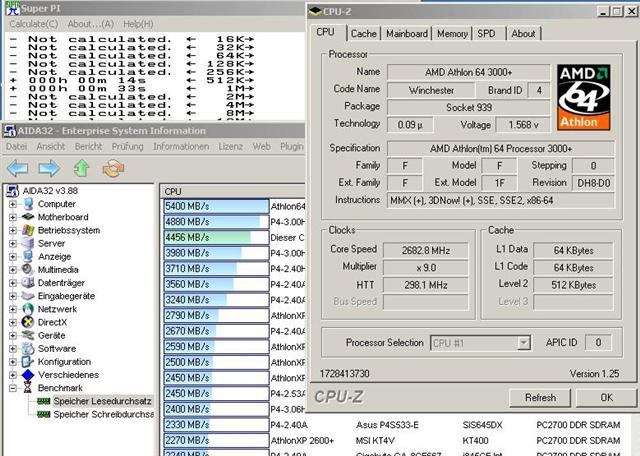Expand the Netzwerk tree node
The image size is (640, 456).
click(13, 309)
